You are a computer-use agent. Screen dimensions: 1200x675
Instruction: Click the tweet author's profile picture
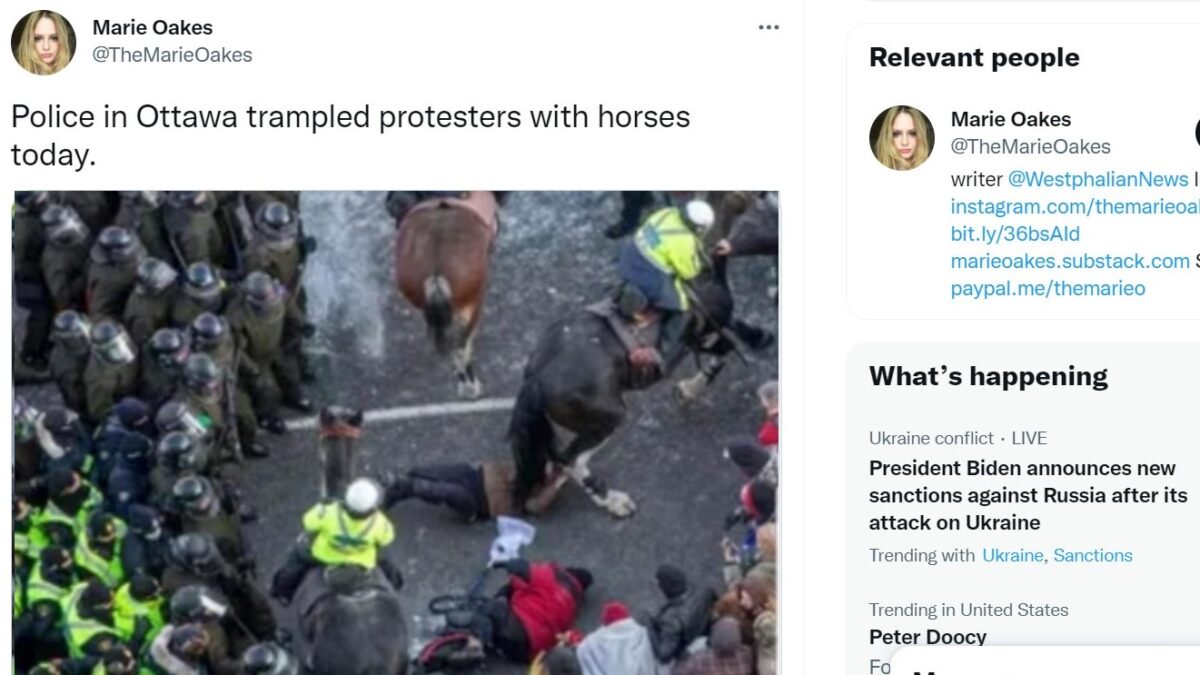43,42
